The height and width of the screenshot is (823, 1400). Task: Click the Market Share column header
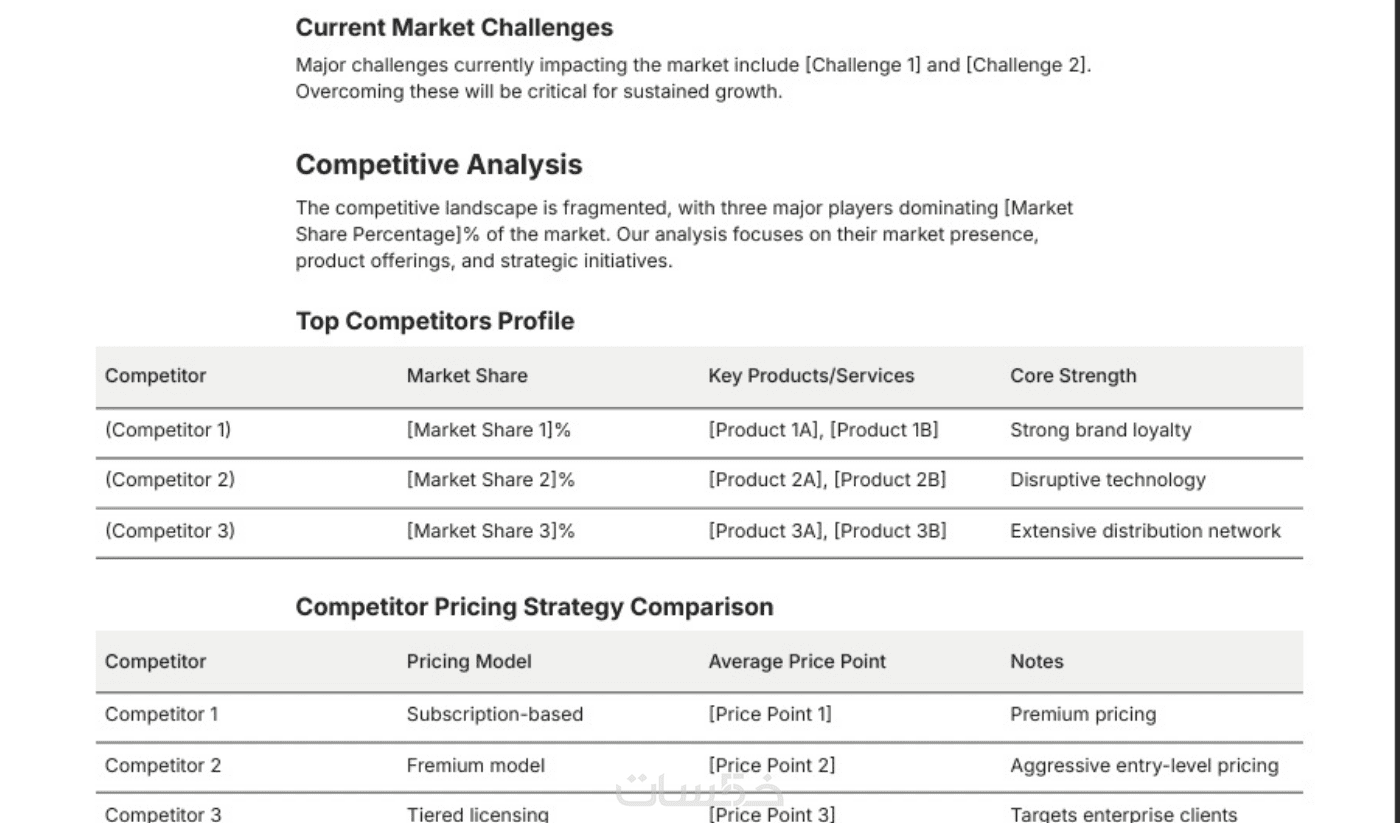click(x=466, y=376)
